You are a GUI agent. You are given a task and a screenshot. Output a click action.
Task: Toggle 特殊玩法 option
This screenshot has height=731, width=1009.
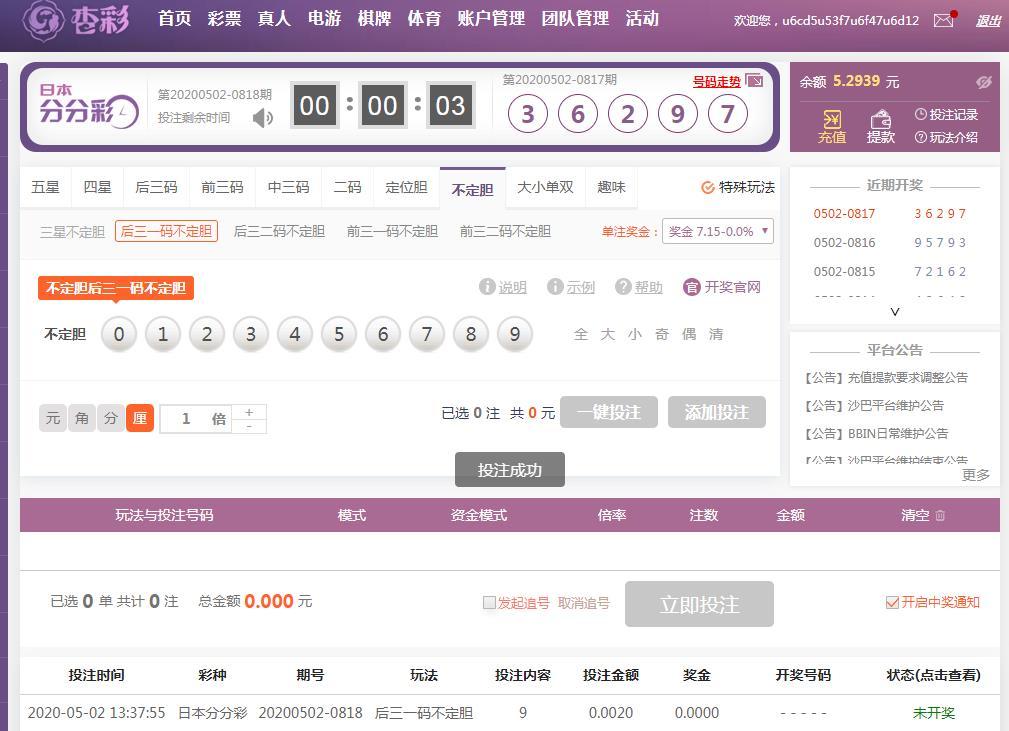(738, 187)
